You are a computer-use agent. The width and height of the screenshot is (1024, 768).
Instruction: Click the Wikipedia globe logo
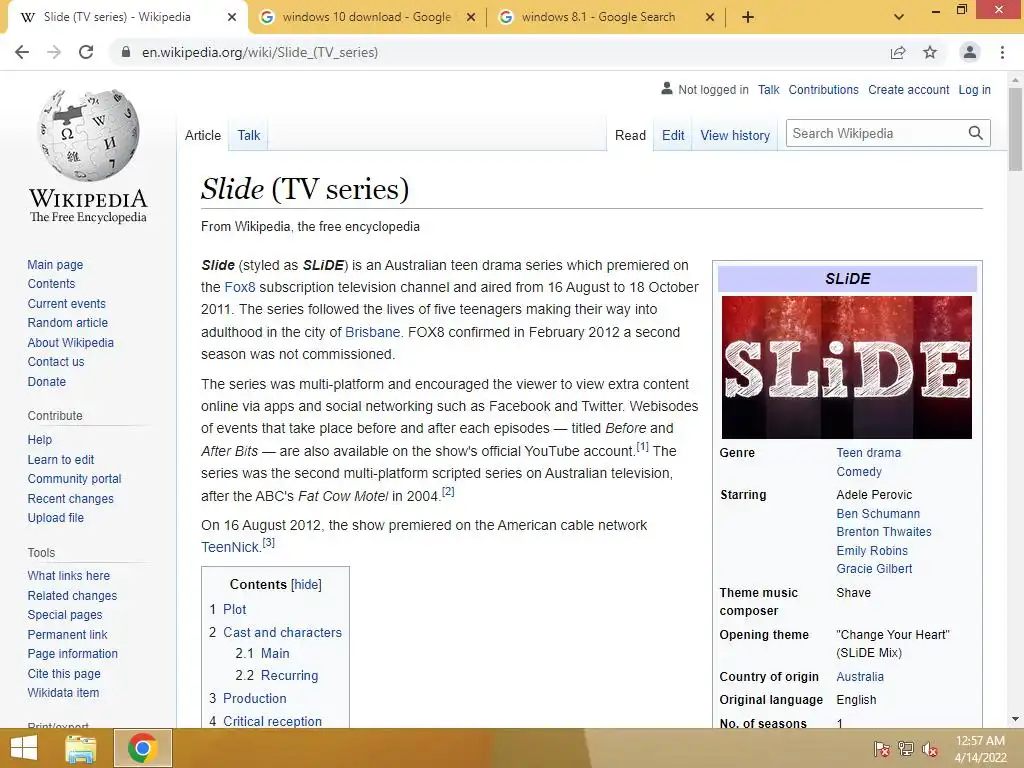(x=88, y=135)
